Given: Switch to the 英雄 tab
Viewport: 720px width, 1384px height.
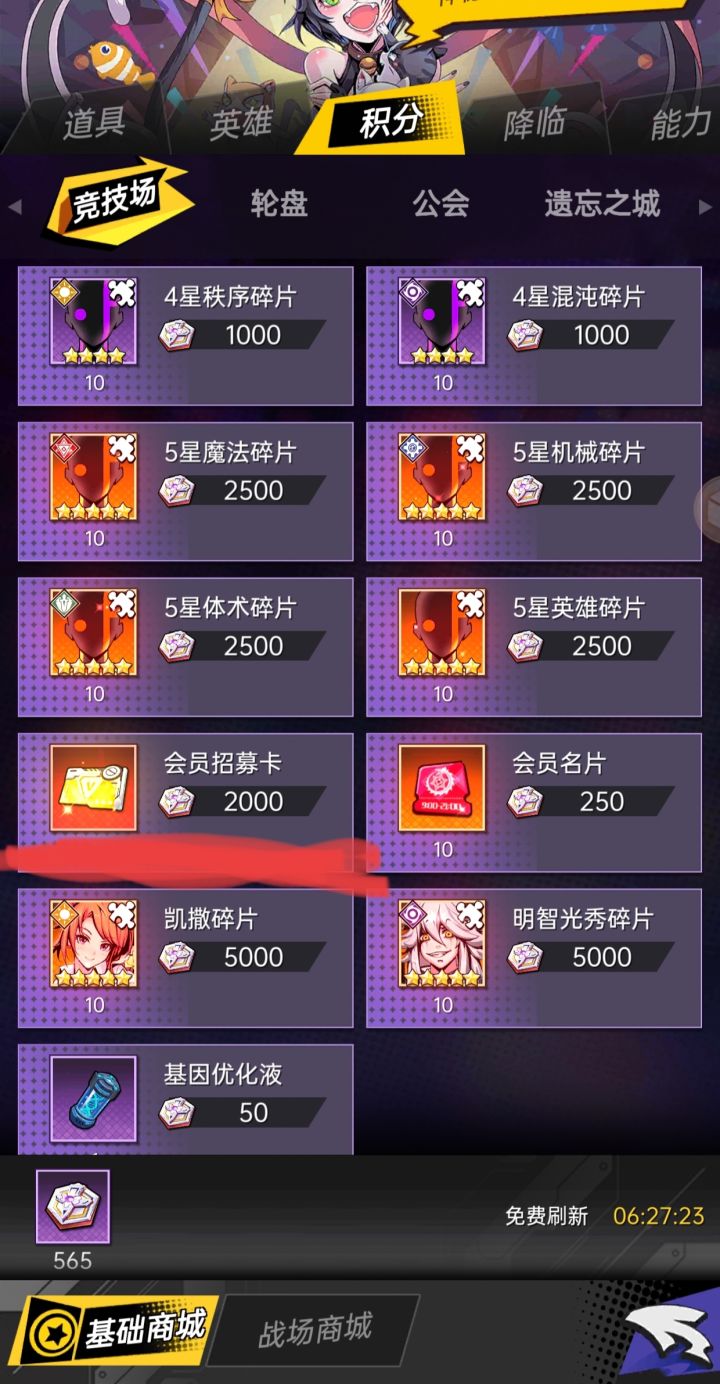Looking at the screenshot, I should (241, 124).
